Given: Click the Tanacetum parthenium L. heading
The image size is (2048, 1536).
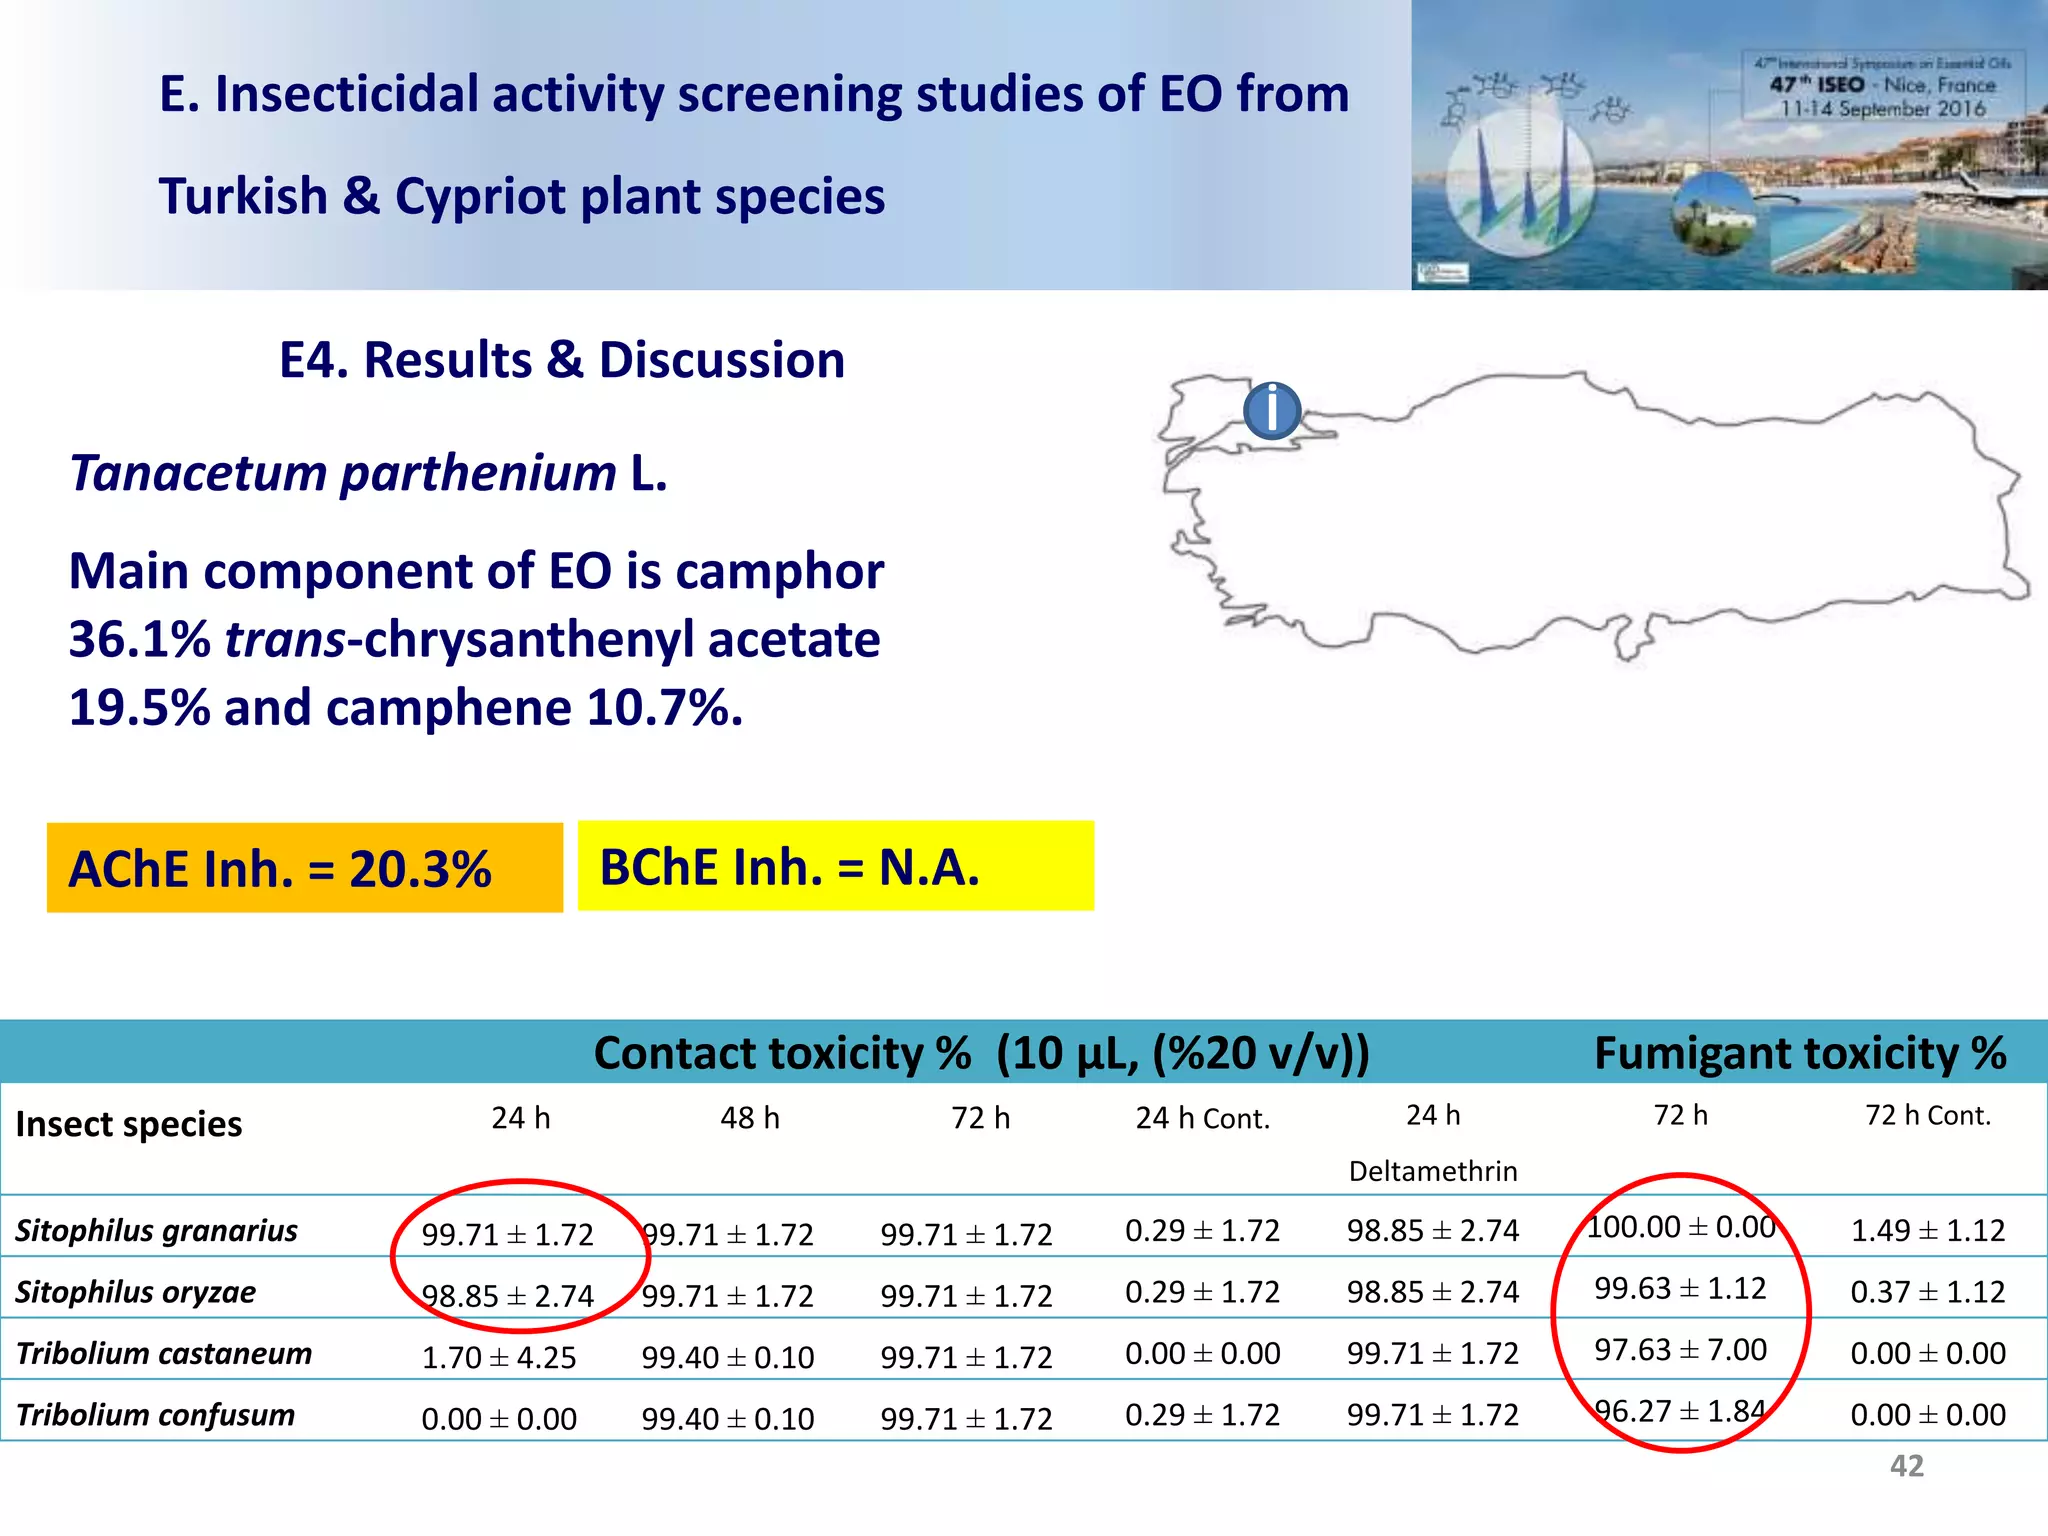Looking at the screenshot, I should pyautogui.click(x=368, y=473).
